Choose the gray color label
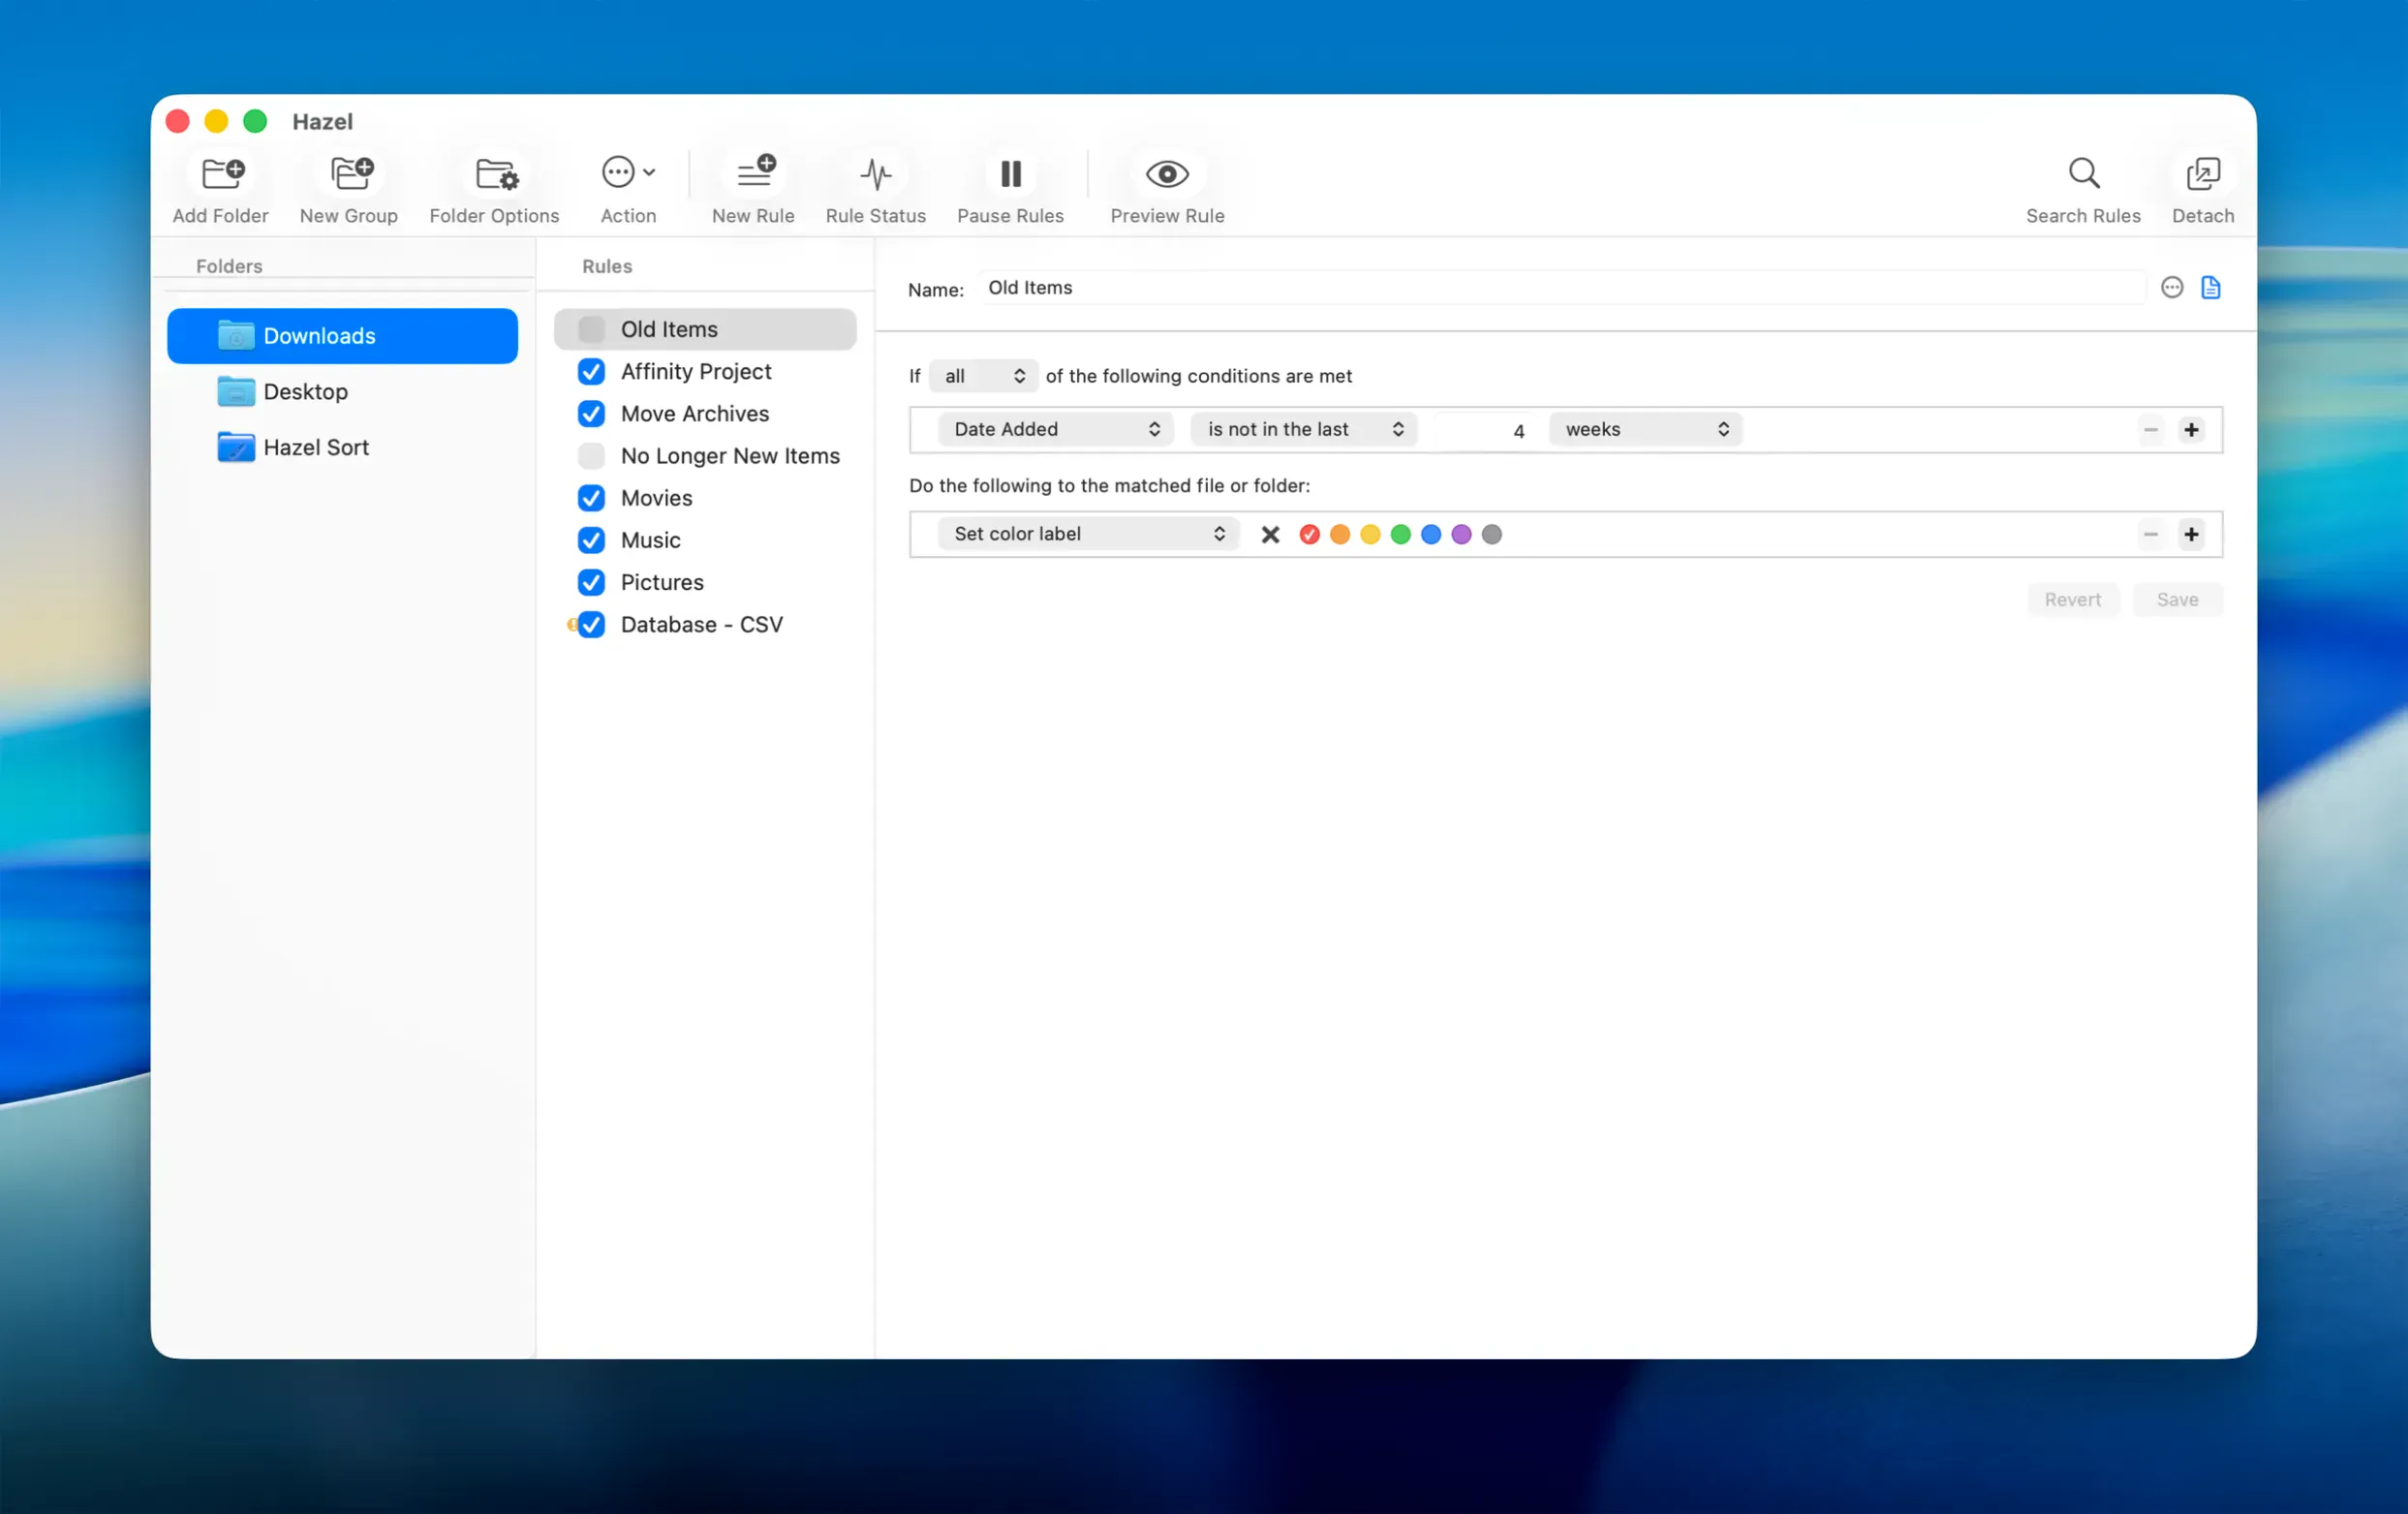2408x1514 pixels. point(1491,535)
